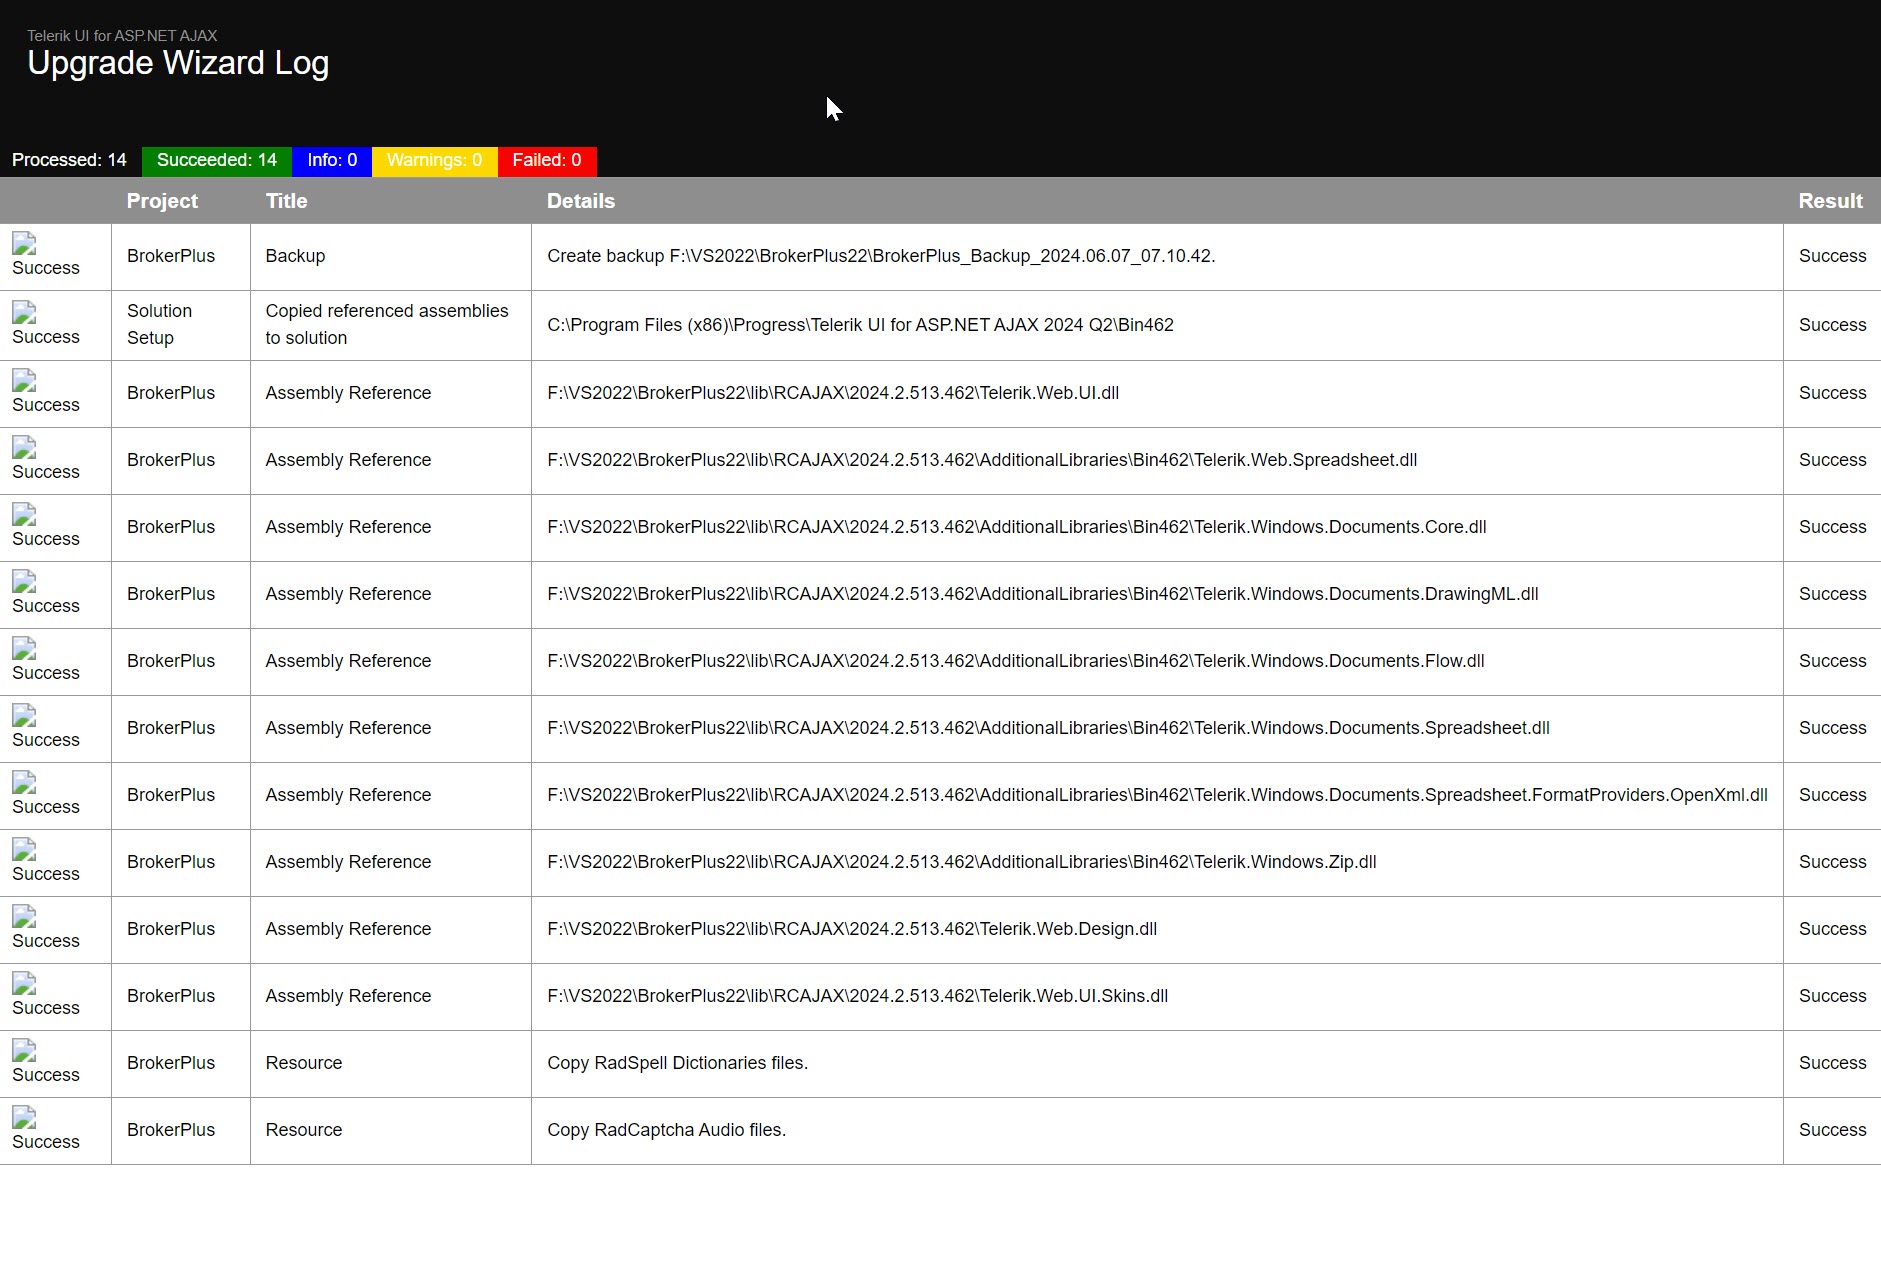Click the Spreadsheet.FormatProviders.OpenXml.dll path
1881x1268 pixels.
(x=1157, y=795)
